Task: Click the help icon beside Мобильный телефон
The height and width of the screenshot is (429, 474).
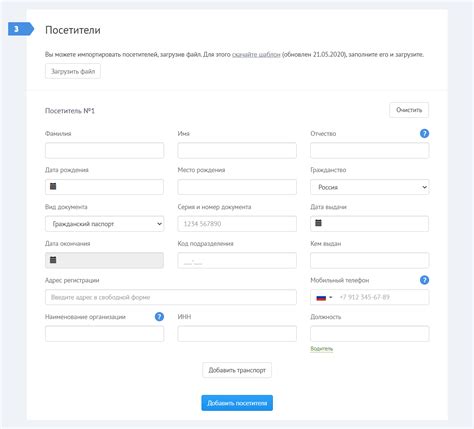Action: (424, 280)
